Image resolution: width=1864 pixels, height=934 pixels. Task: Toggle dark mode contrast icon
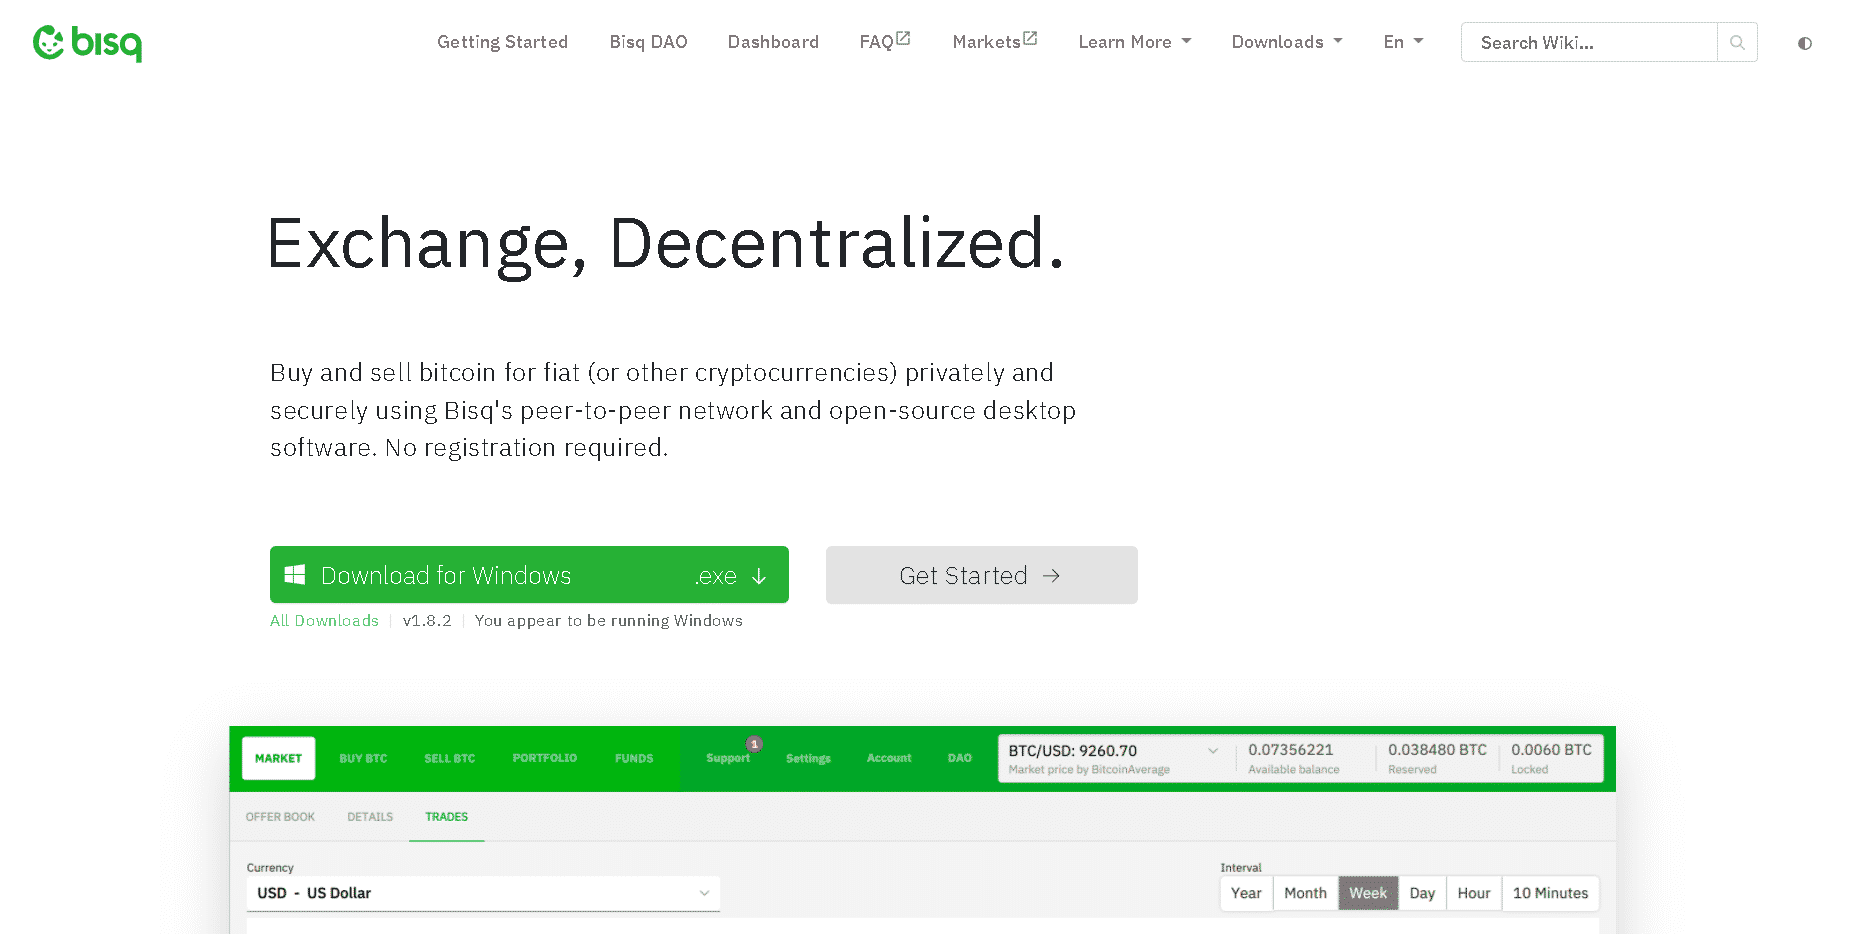click(x=1804, y=43)
